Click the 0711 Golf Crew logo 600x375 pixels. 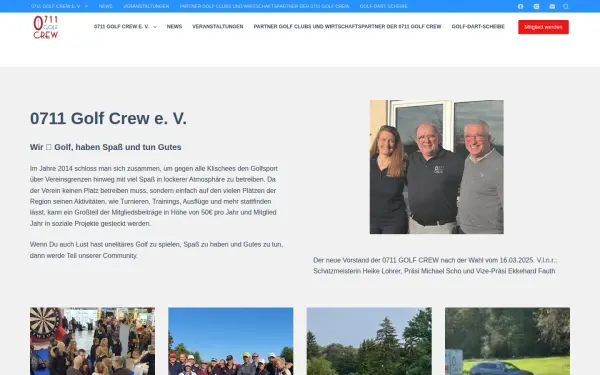point(46,27)
